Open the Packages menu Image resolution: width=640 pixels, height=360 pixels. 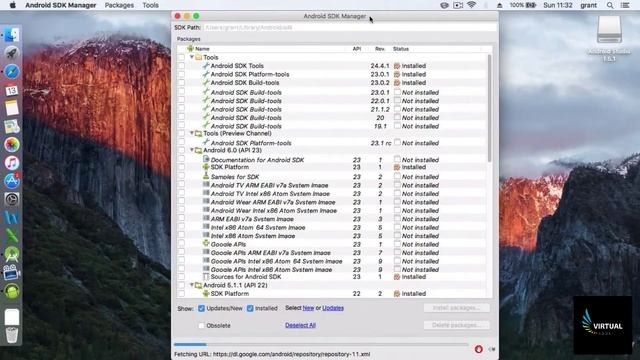tap(119, 5)
